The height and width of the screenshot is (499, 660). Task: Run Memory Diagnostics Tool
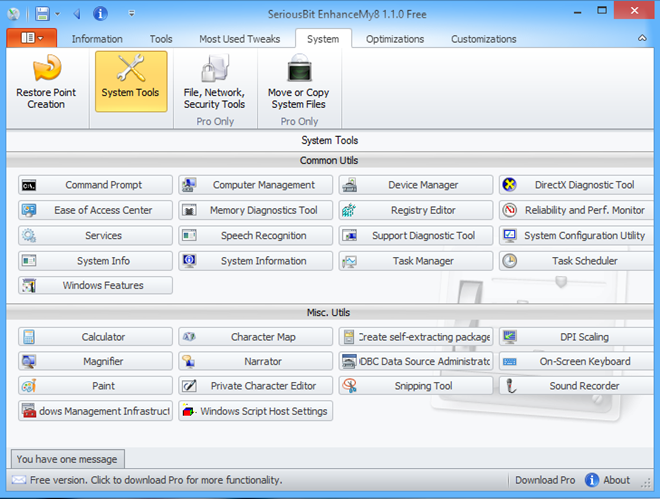(x=255, y=210)
